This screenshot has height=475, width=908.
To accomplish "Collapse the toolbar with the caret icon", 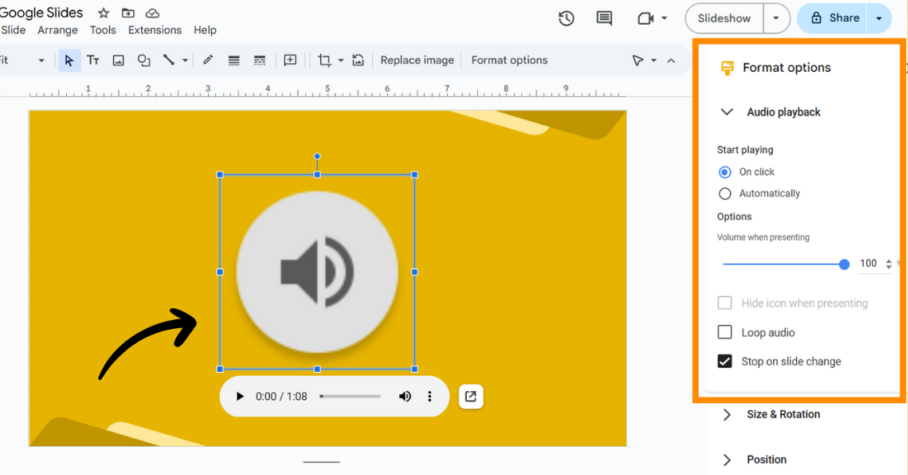I will [x=671, y=60].
